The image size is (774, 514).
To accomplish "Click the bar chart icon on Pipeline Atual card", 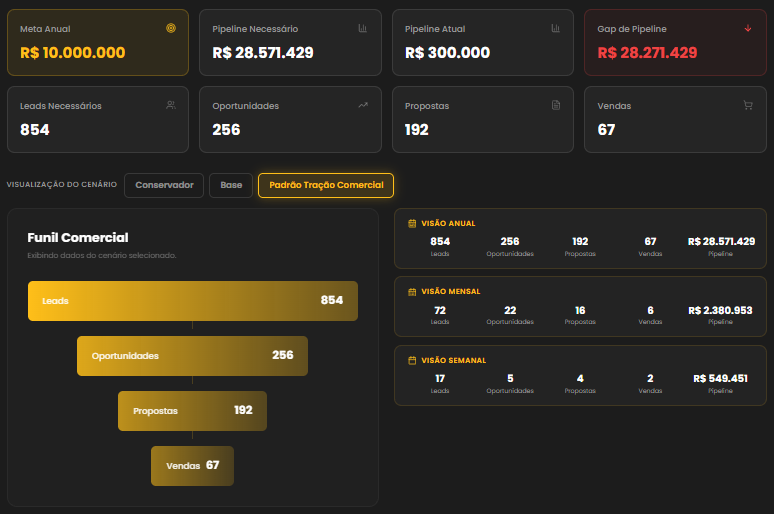I will 555,28.
